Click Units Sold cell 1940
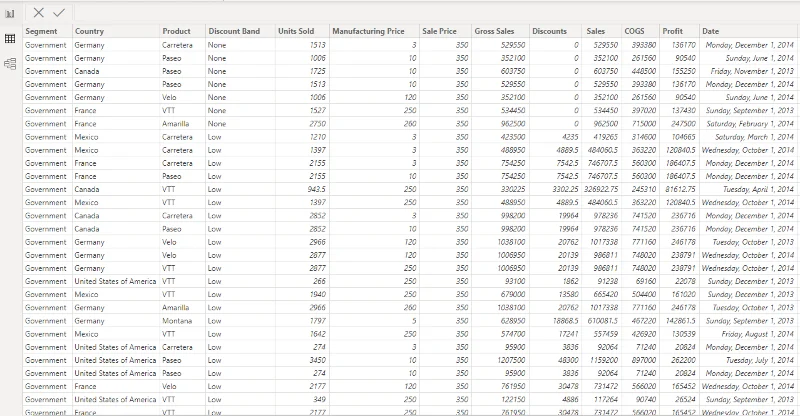Image resolution: width=800 pixels, height=416 pixels. pyautogui.click(x=317, y=295)
